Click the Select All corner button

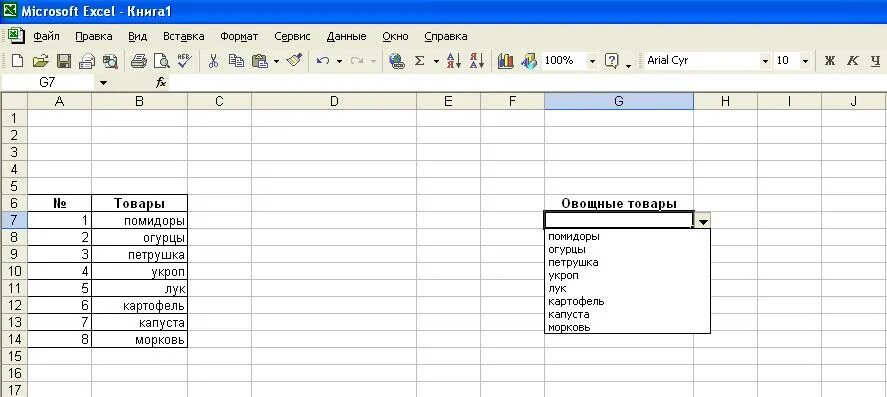[x=14, y=101]
